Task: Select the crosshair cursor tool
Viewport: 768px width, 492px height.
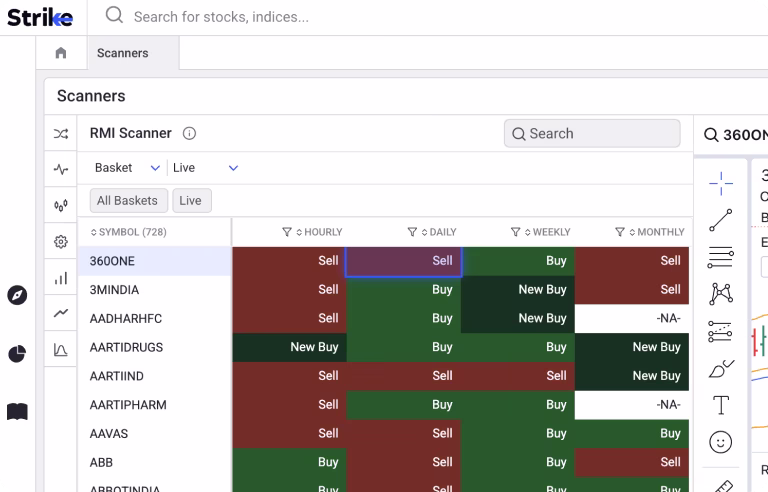Action: (x=720, y=183)
